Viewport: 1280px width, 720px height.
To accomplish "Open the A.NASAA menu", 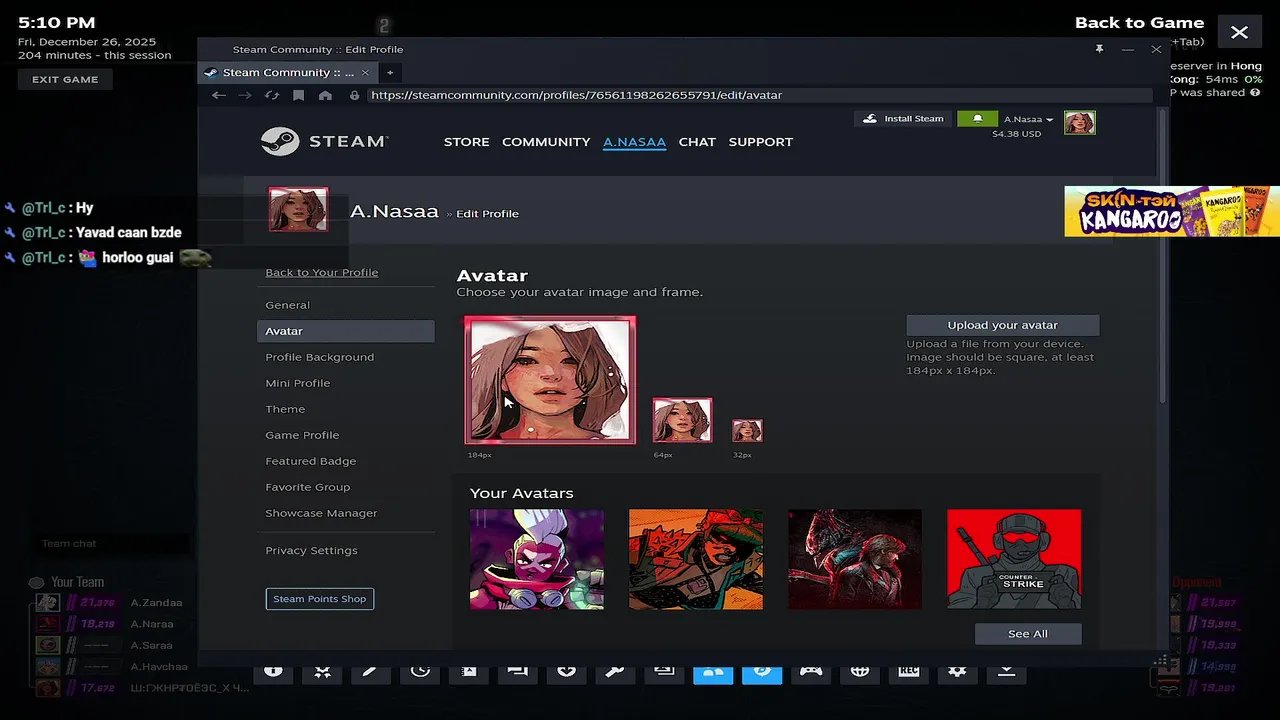I will click(x=634, y=142).
